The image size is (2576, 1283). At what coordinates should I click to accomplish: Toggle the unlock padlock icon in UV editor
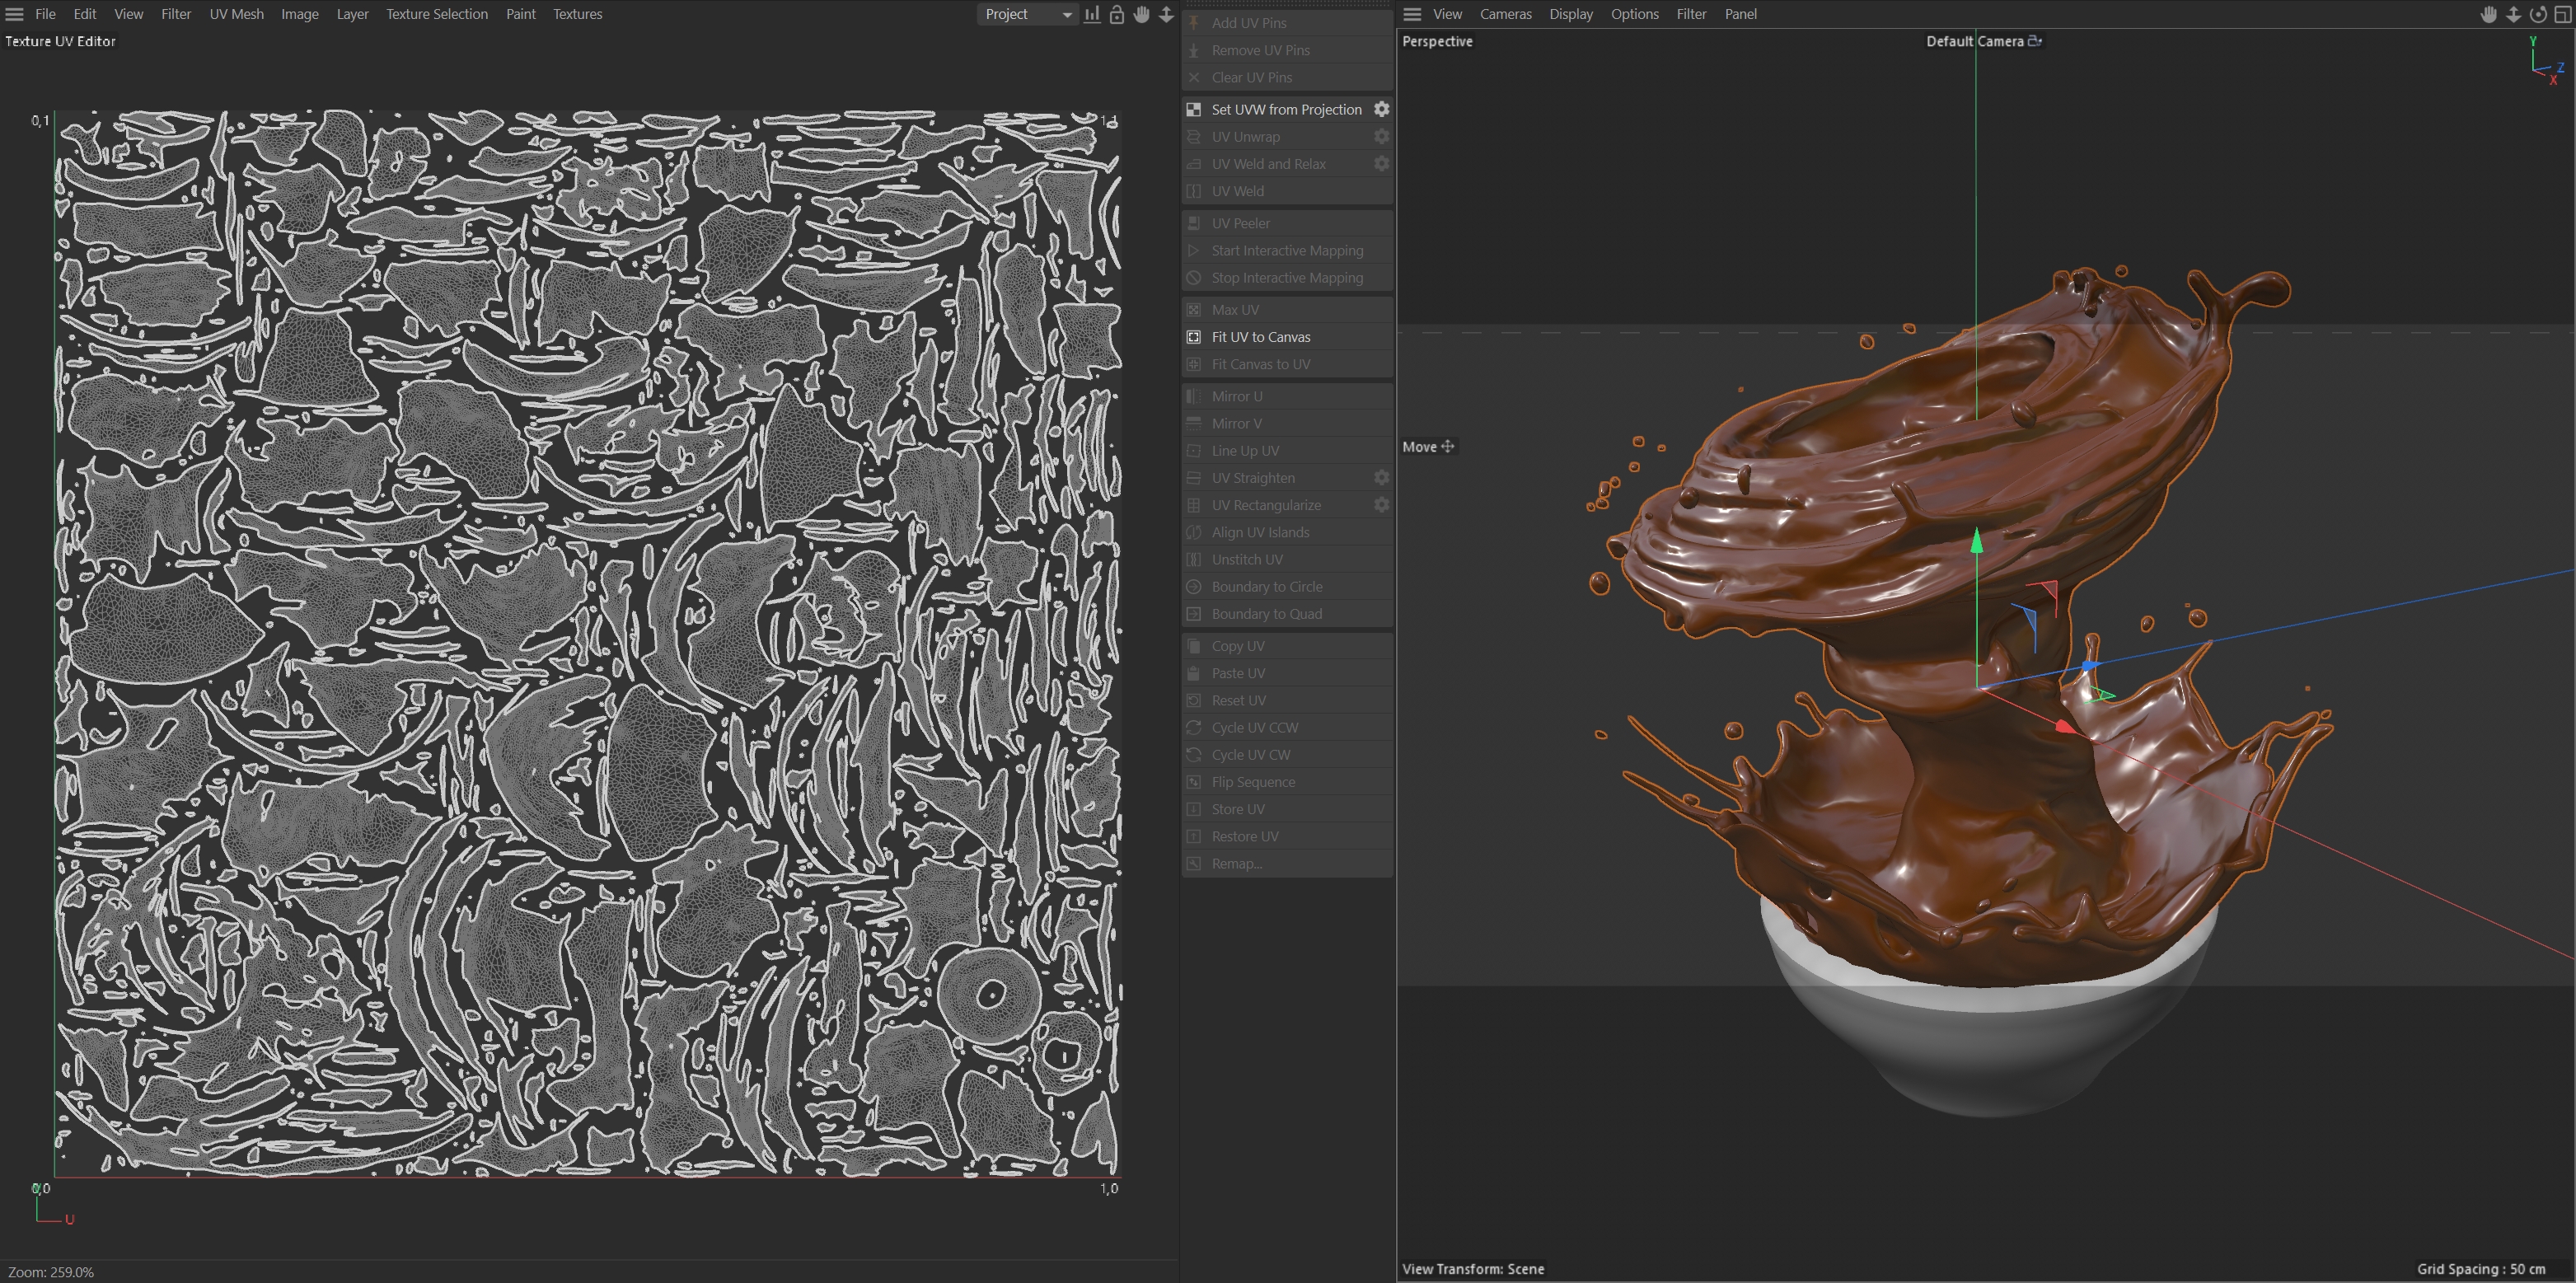pyautogui.click(x=1117, y=14)
